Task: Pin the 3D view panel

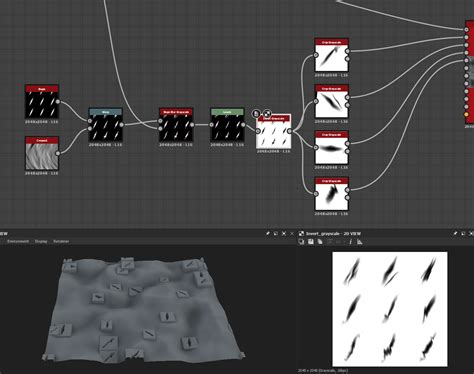Action: pos(267,234)
